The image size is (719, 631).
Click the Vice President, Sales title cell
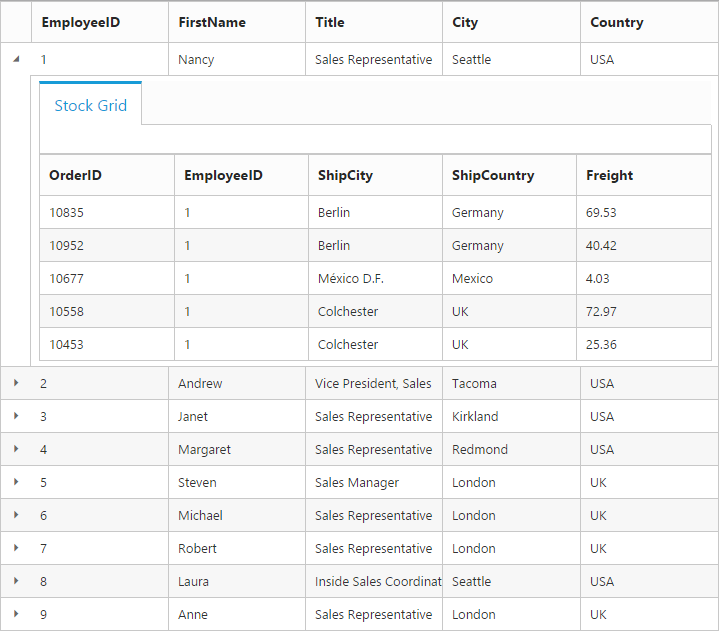(x=373, y=383)
